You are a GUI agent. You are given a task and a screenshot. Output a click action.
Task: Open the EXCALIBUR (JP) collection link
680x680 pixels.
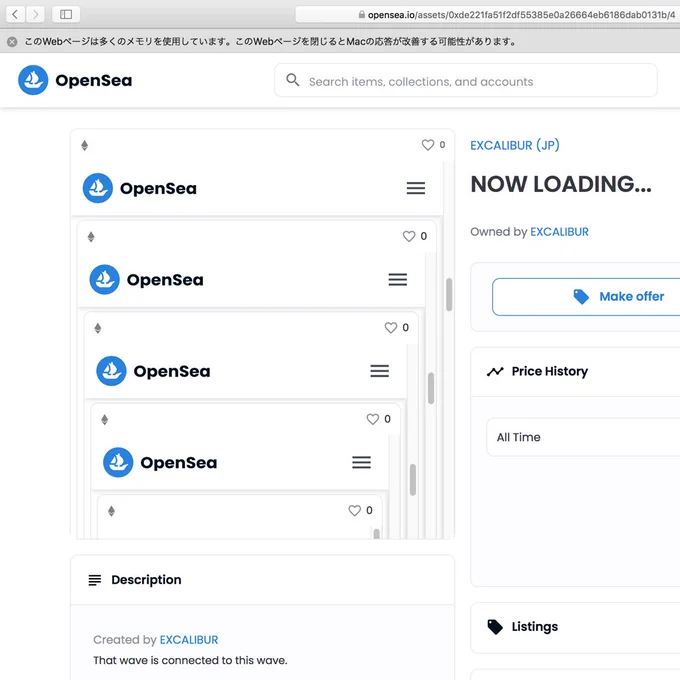pos(515,145)
